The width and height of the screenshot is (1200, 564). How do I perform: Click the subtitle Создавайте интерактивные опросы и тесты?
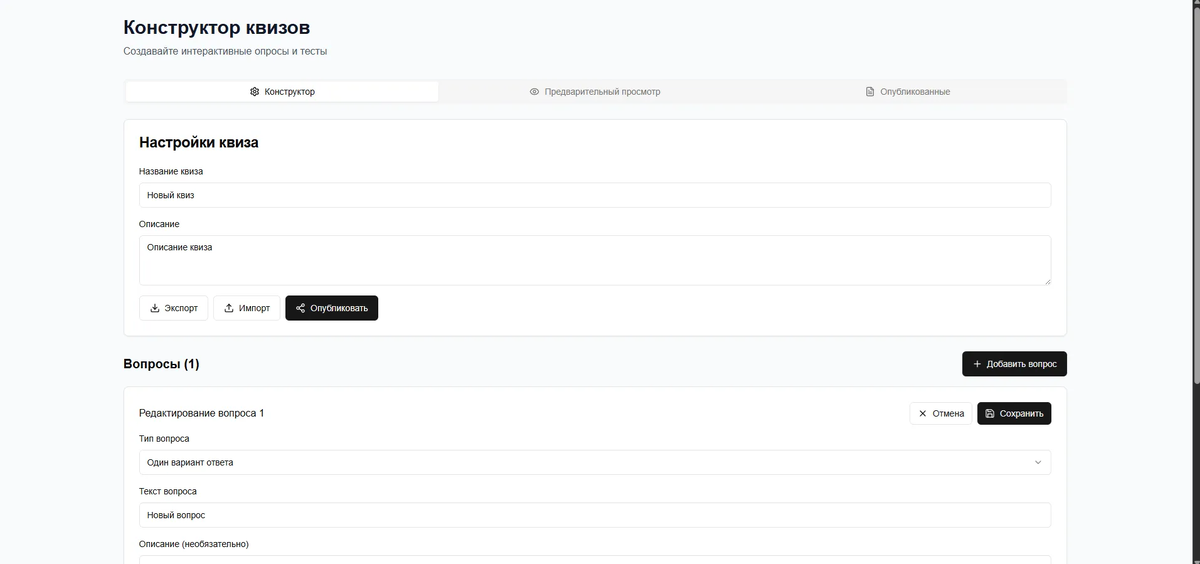225,51
